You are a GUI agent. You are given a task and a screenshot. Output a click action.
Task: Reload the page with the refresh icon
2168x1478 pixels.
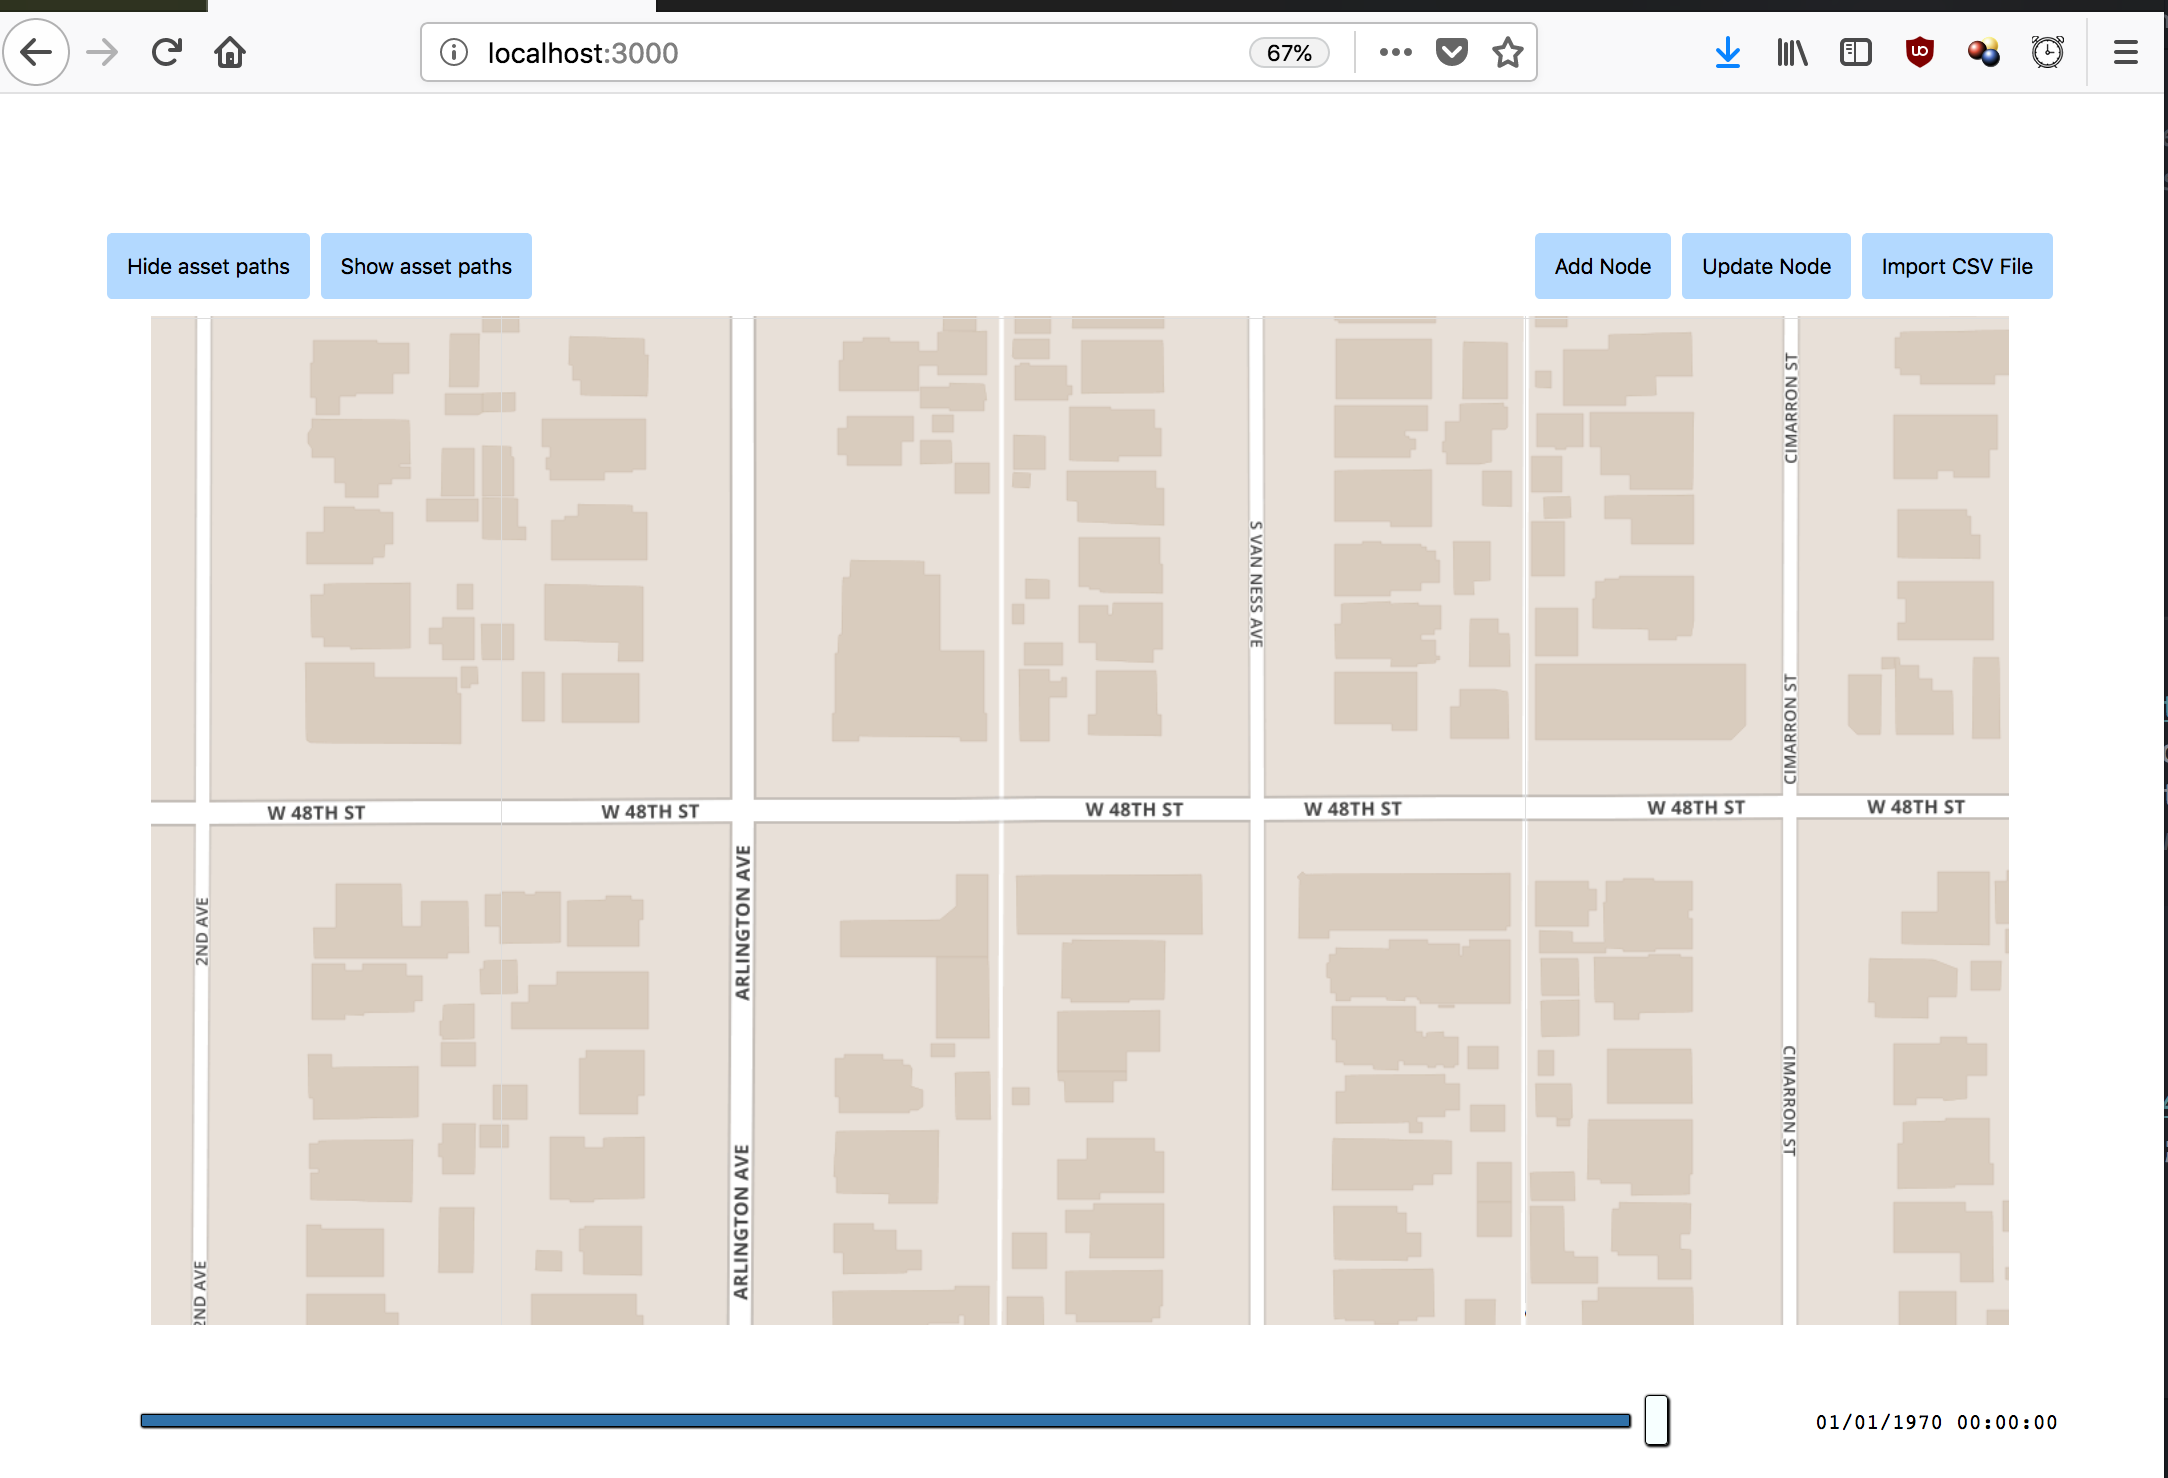[166, 52]
